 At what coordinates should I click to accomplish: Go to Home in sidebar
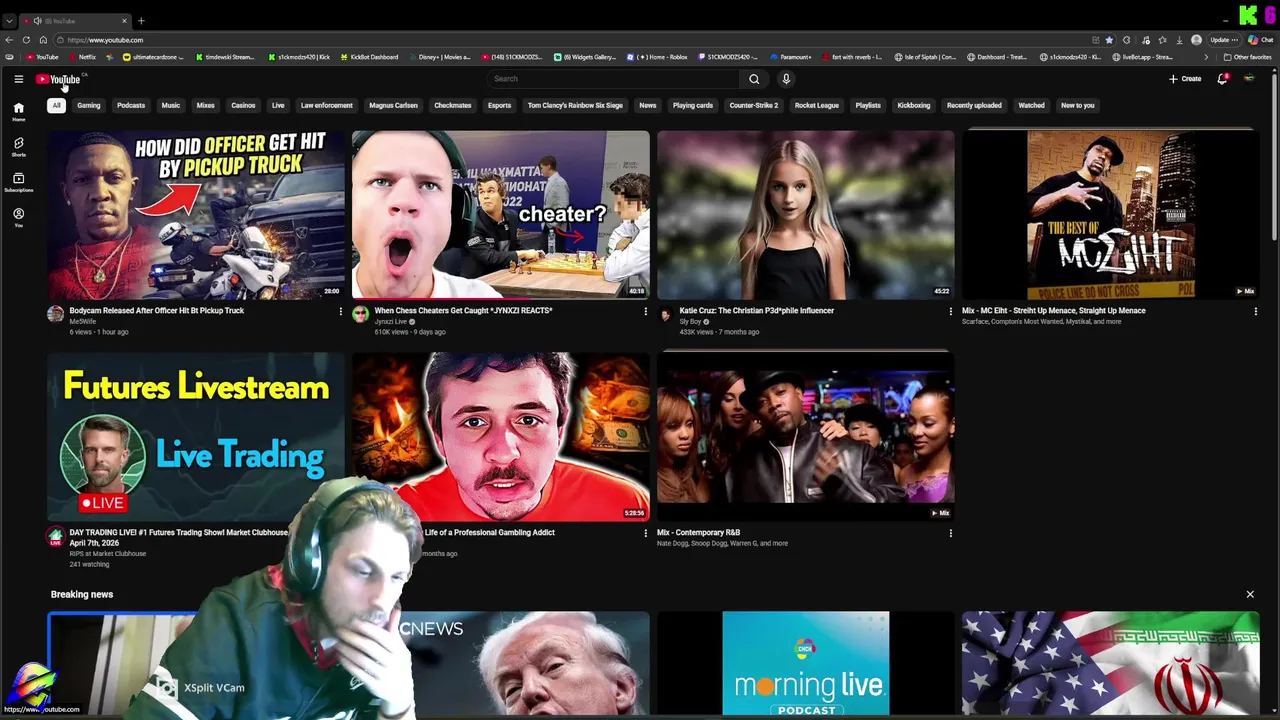click(18, 111)
